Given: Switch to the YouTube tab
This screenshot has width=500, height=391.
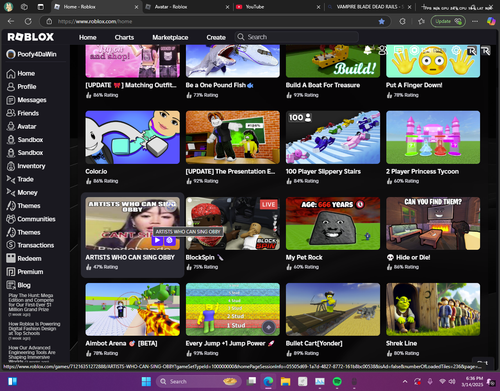Looking at the screenshot, I should (278, 7).
